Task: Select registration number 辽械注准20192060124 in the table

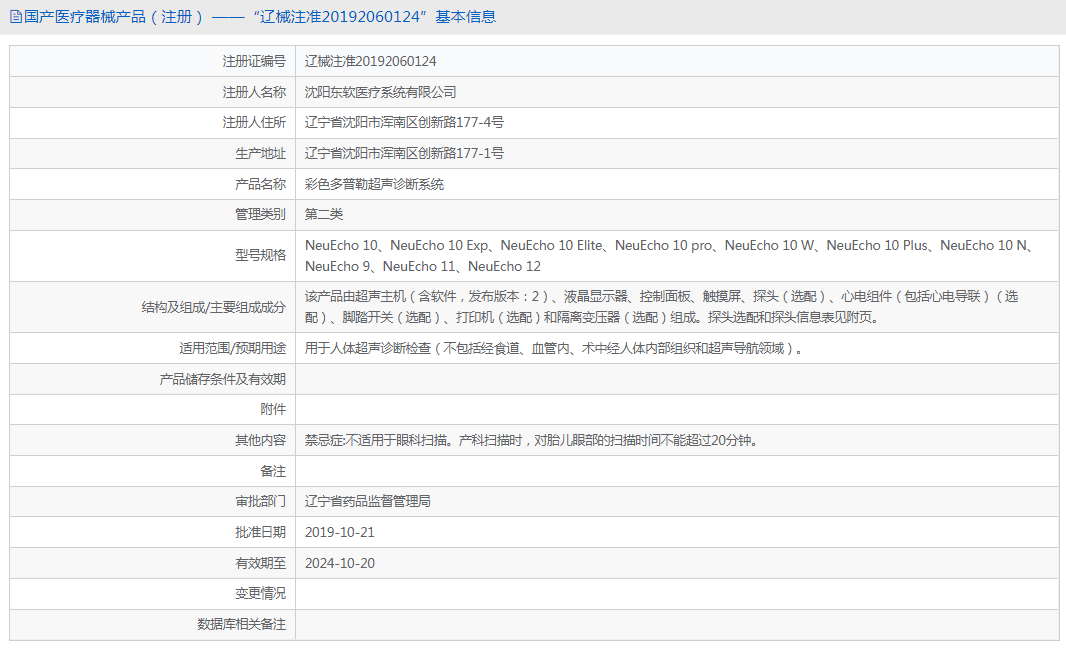Action: pos(371,61)
